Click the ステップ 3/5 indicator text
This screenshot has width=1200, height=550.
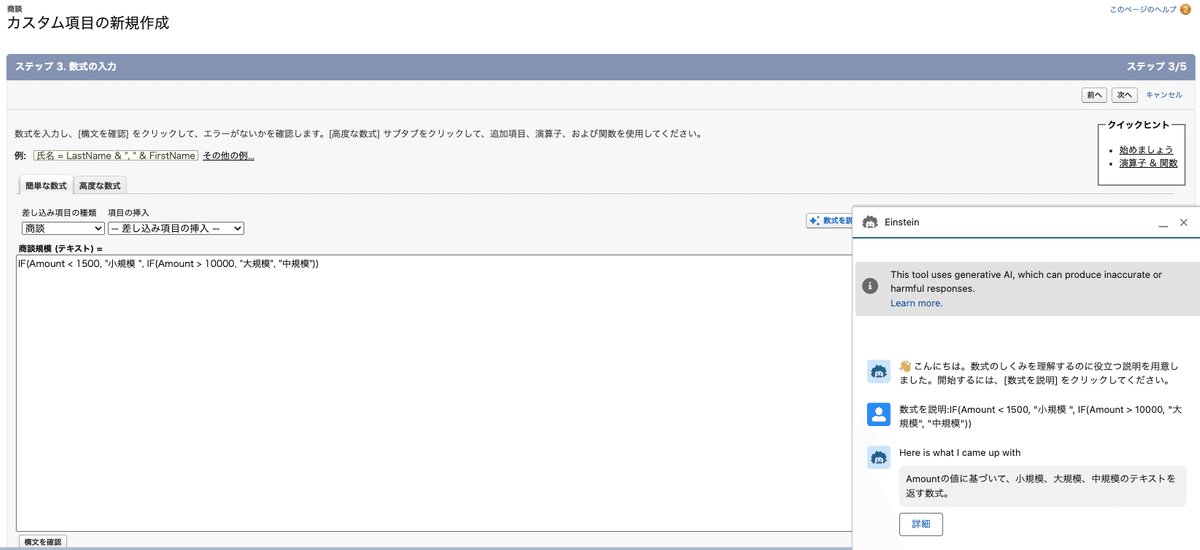pos(1156,66)
